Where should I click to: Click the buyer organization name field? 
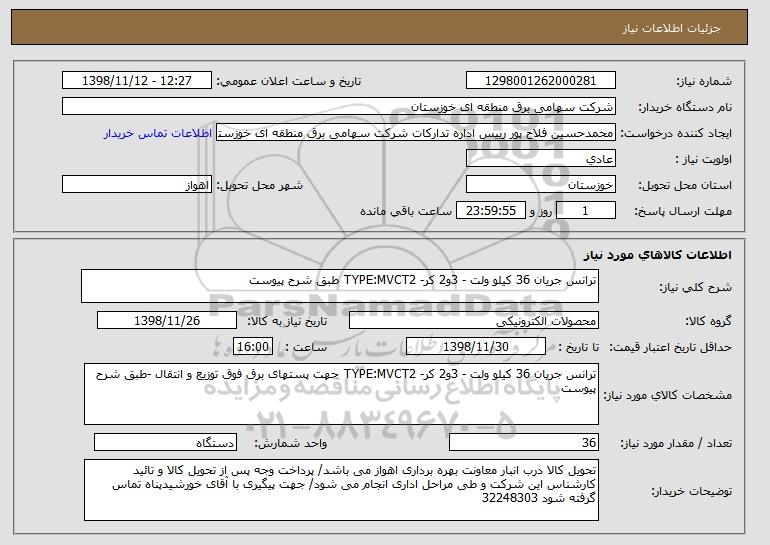(x=339, y=107)
